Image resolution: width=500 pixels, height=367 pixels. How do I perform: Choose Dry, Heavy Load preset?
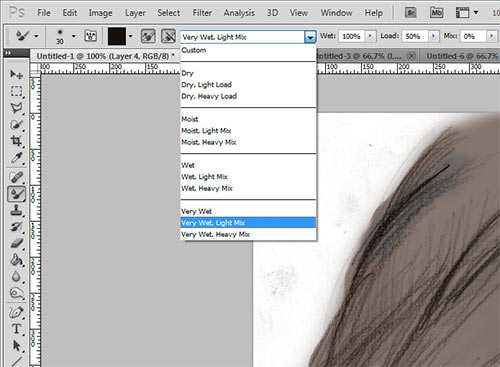coord(248,96)
